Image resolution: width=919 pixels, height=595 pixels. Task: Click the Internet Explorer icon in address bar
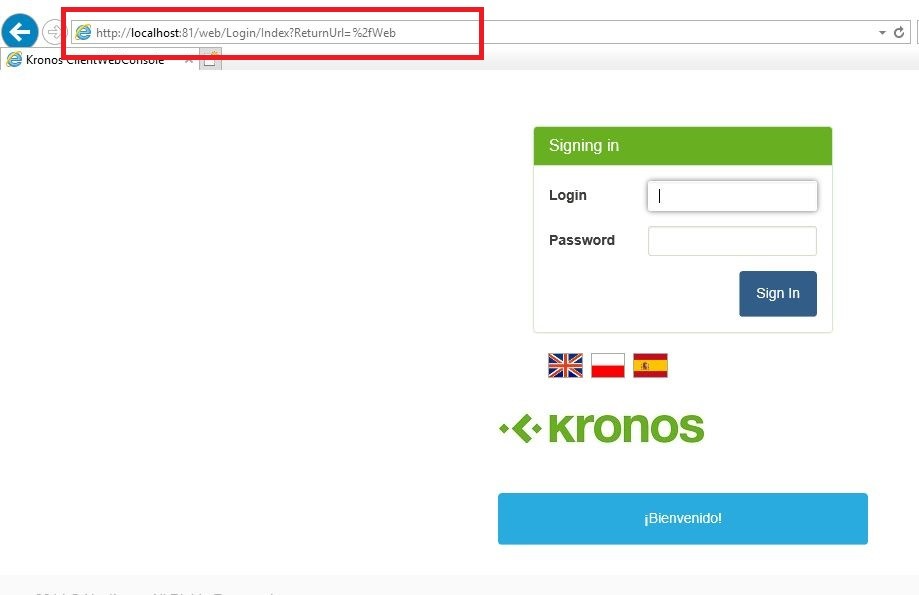[x=84, y=32]
